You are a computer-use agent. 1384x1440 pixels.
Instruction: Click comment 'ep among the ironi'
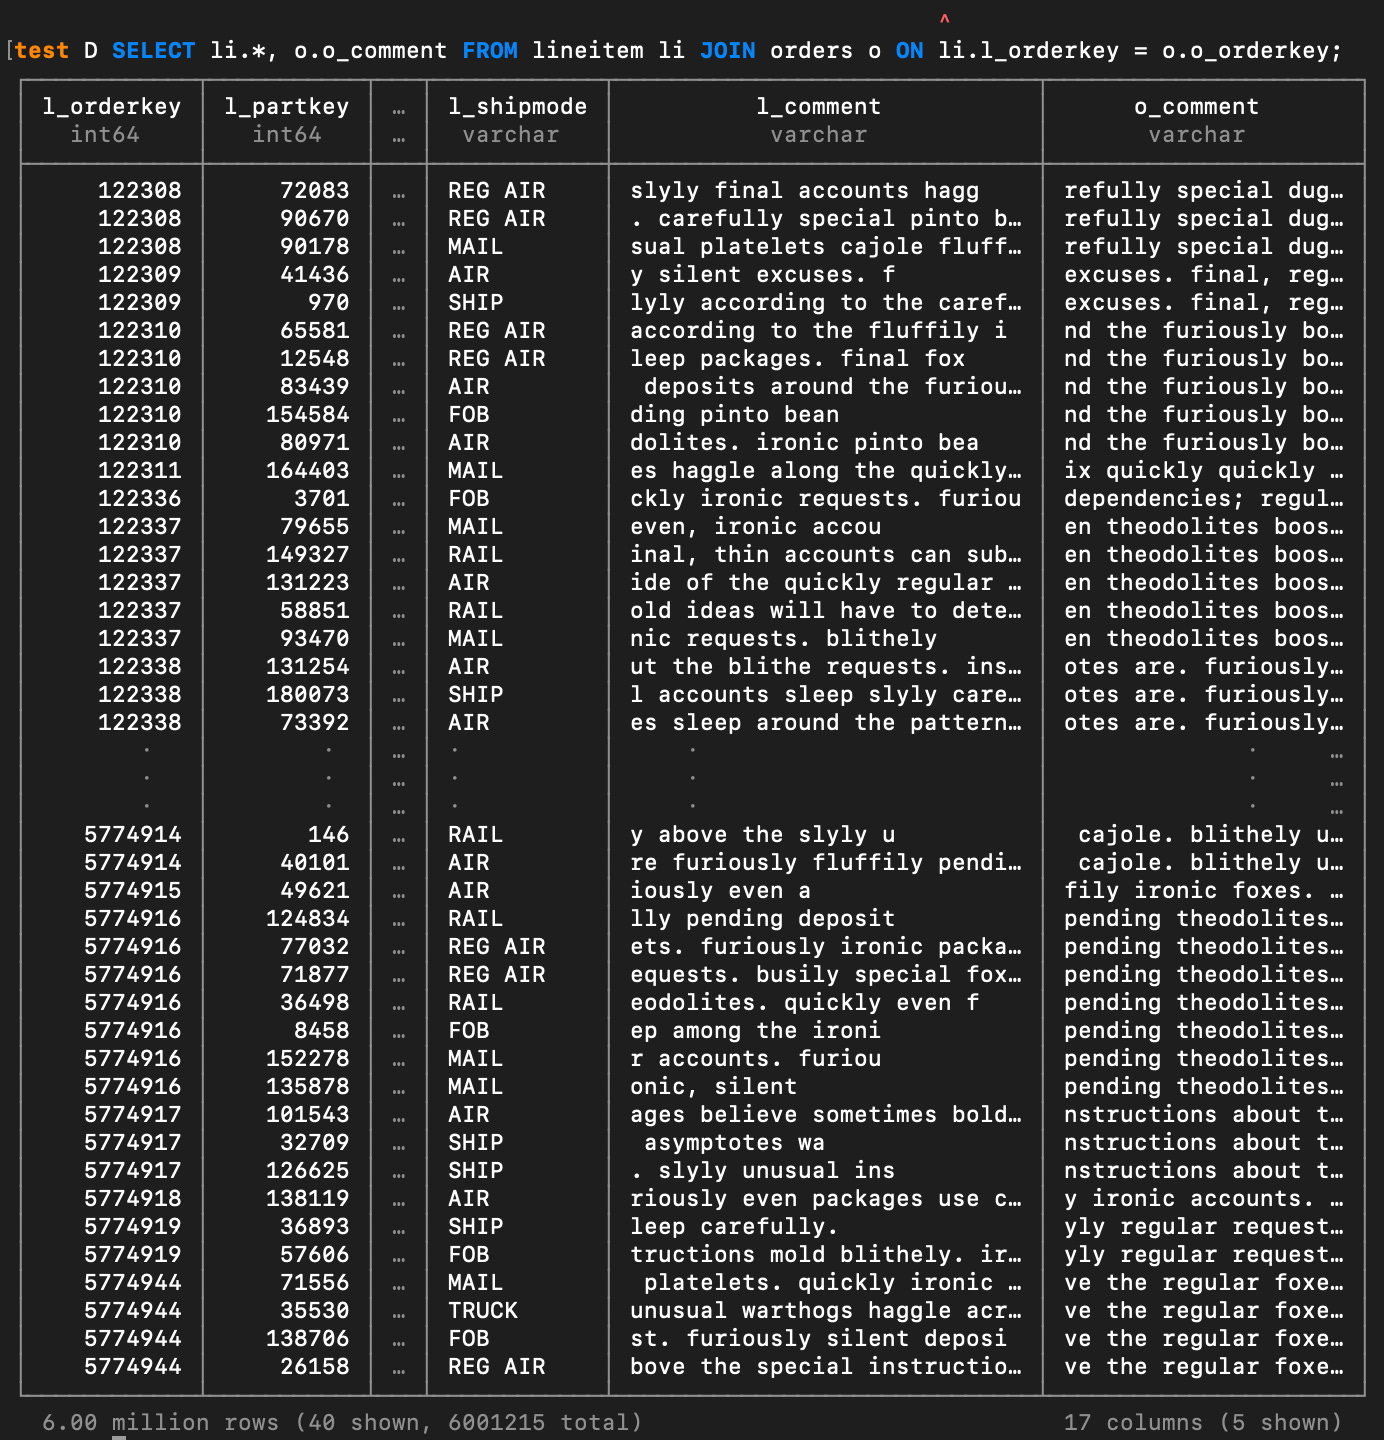click(x=756, y=1031)
